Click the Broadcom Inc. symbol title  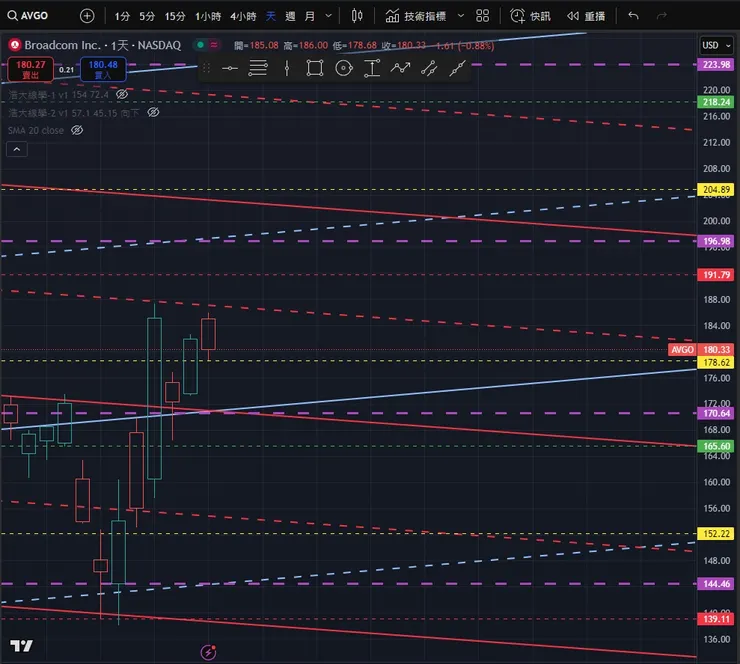tap(62, 45)
